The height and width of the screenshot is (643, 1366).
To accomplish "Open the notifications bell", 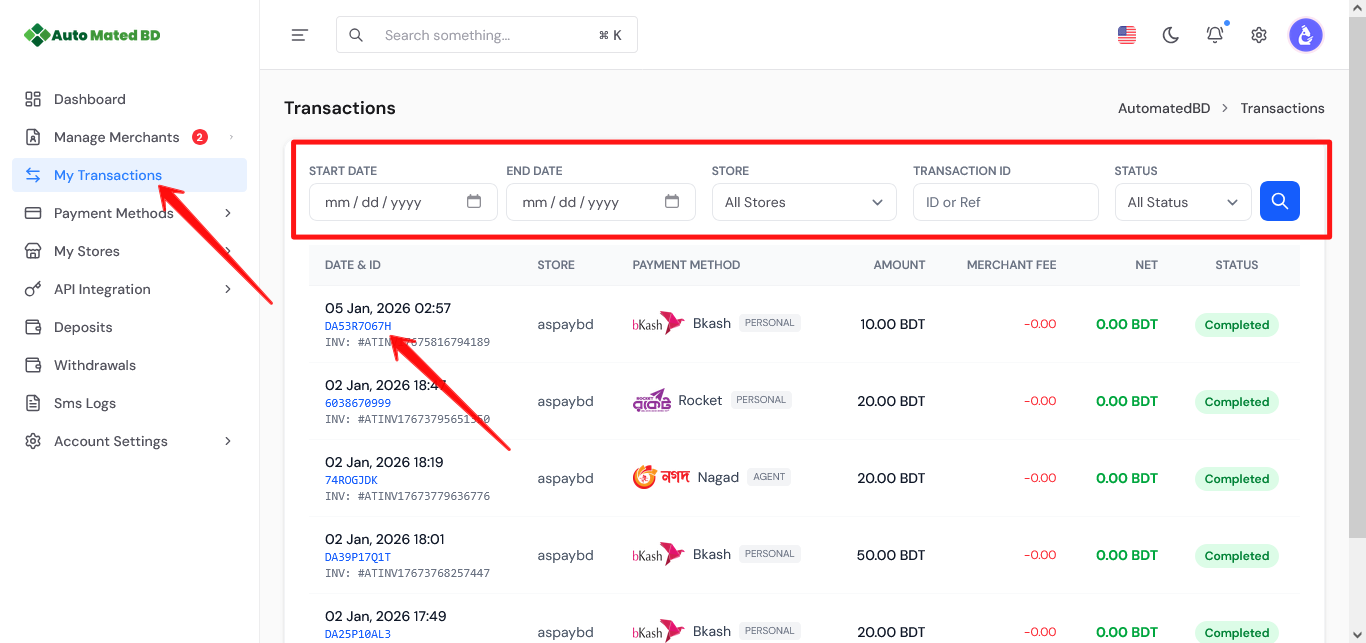I will pos(1214,33).
